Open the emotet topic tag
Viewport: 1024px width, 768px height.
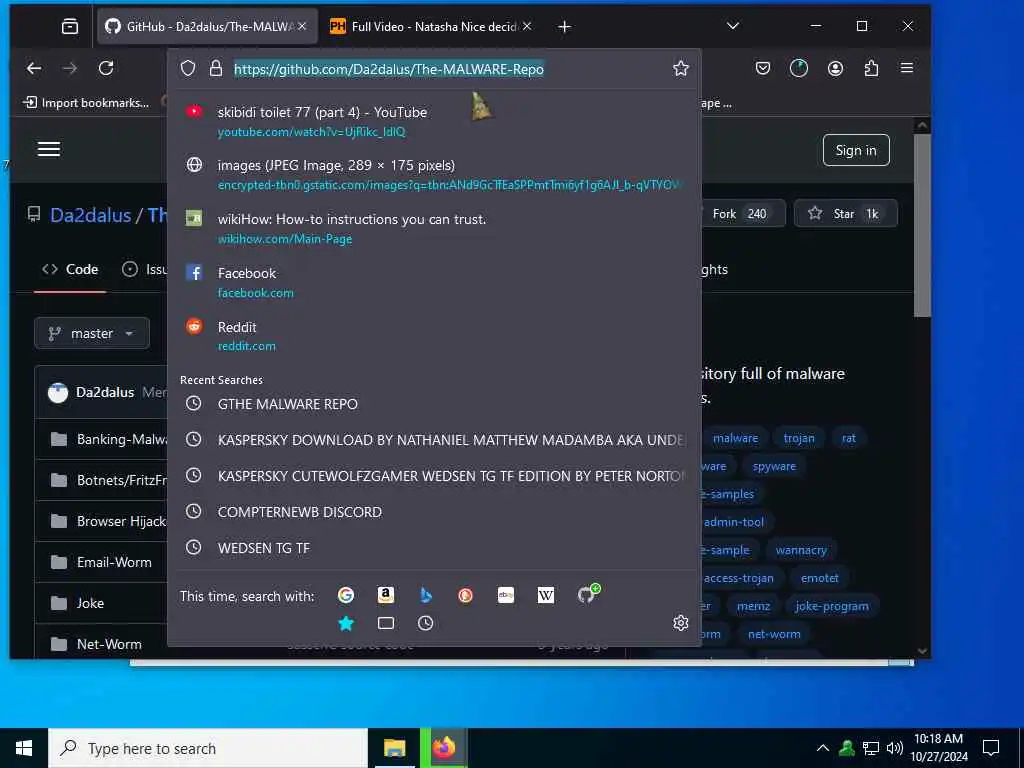[x=819, y=578]
